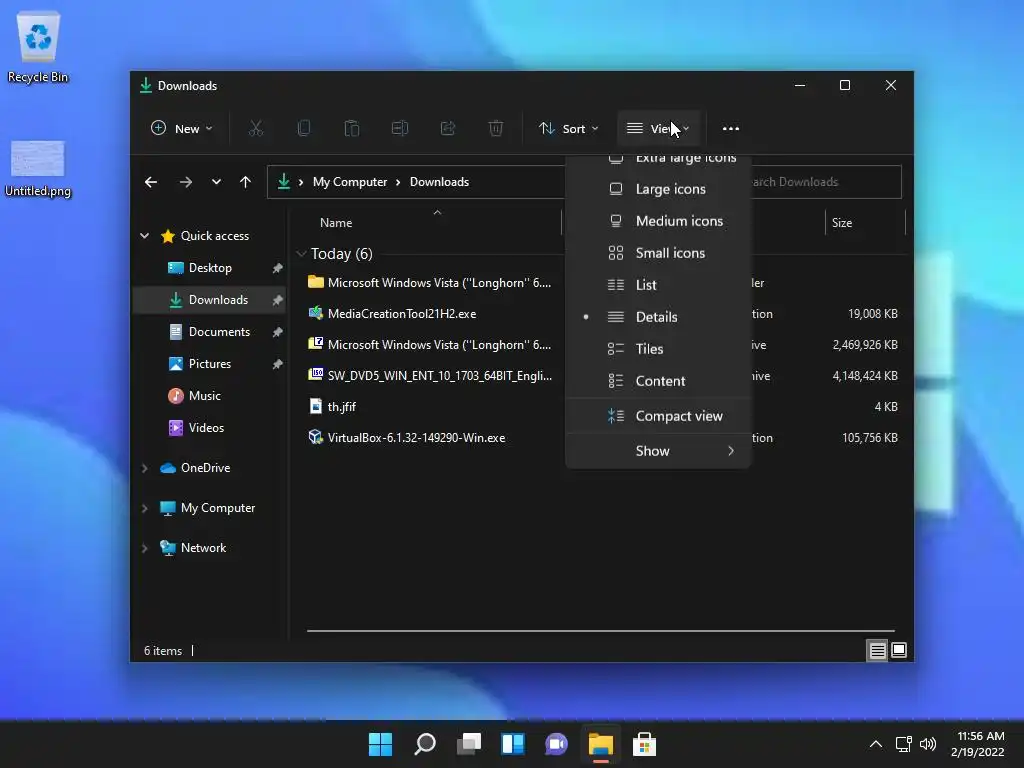Expand the My Computer tree node
This screenshot has width=1024, height=768.
click(x=144, y=508)
